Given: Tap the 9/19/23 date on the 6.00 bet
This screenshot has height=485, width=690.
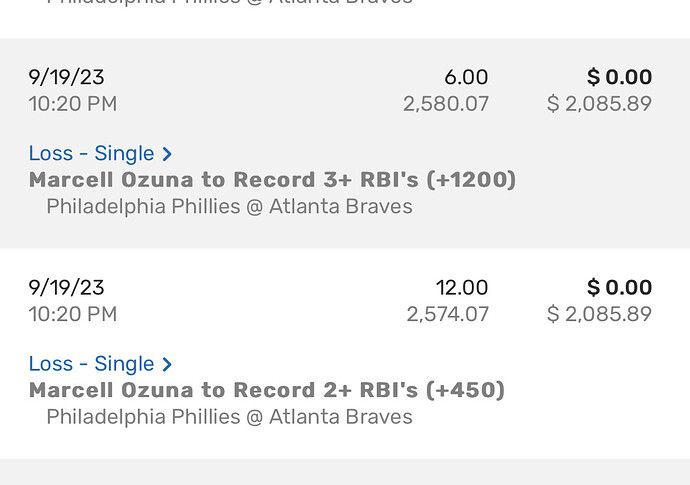Looking at the screenshot, I should click(x=66, y=77).
